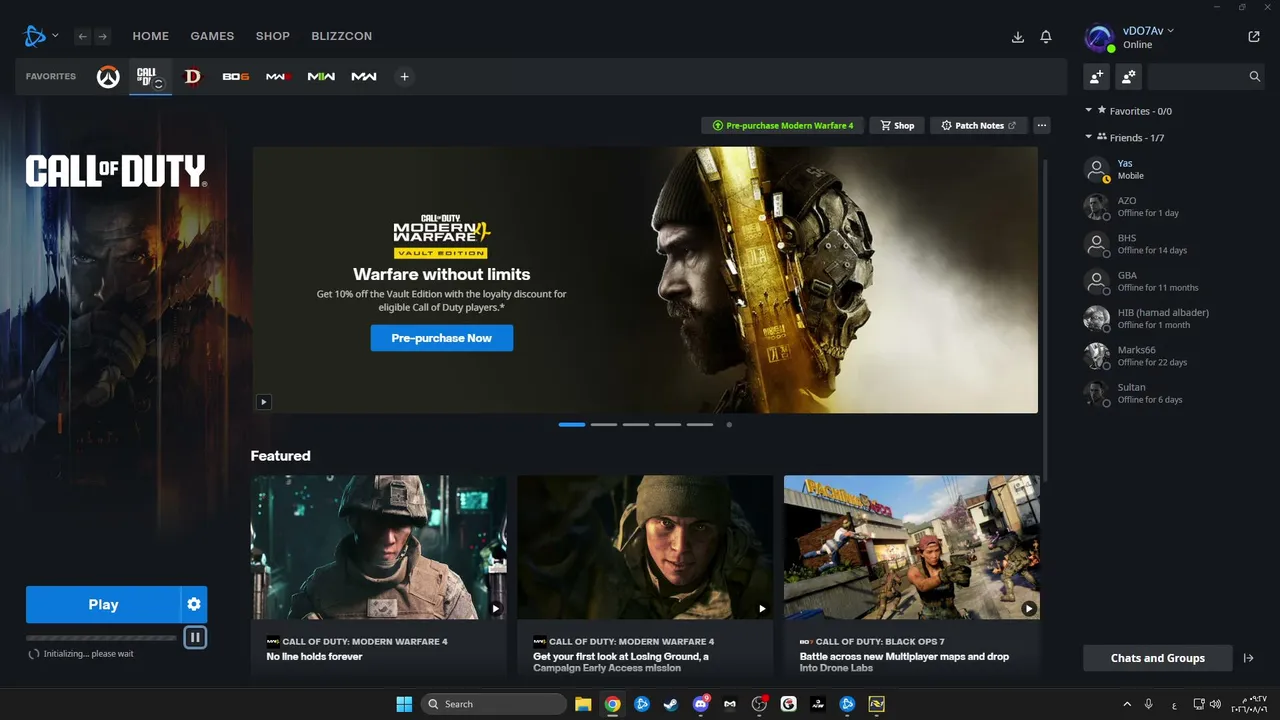1280x720 pixels.
Task: Click the Pre-purchase Now button
Action: pos(442,338)
